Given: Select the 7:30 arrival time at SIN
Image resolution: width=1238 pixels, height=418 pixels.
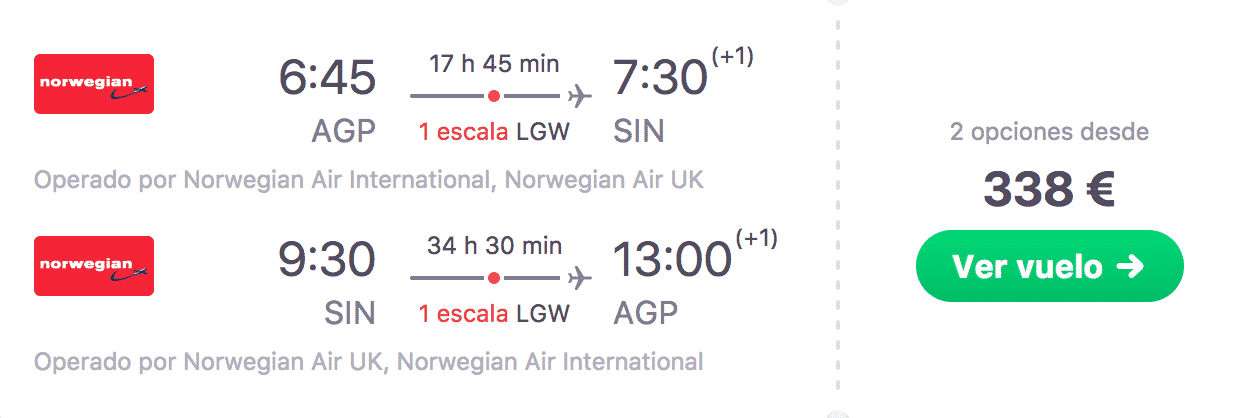Looking at the screenshot, I should (661, 78).
